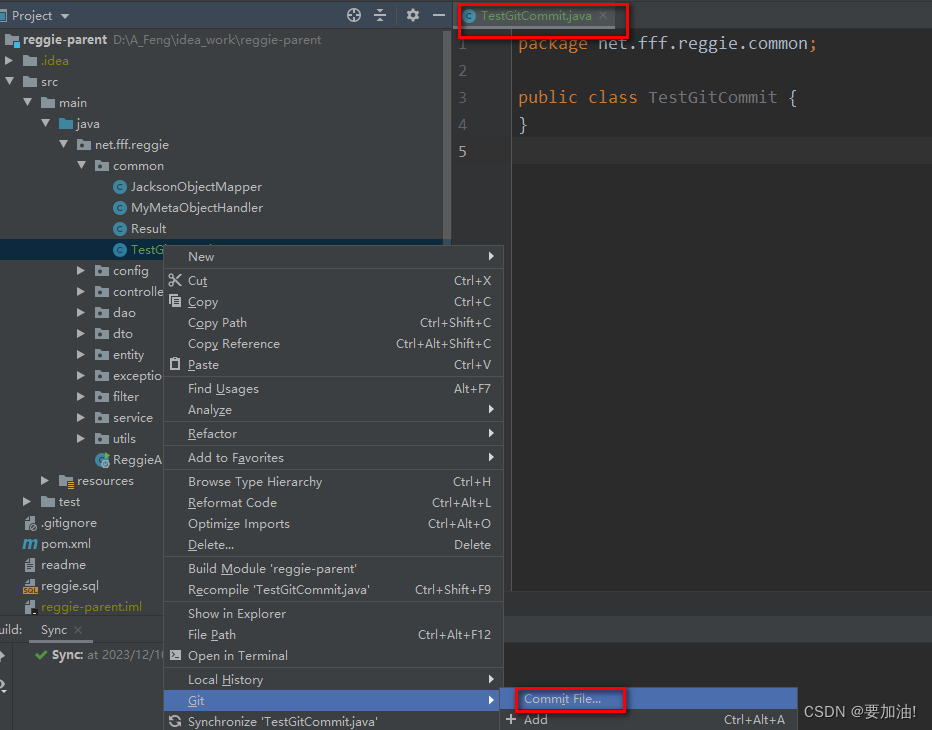Choose Build Module 'reggie-parent'

pyautogui.click(x=333, y=569)
